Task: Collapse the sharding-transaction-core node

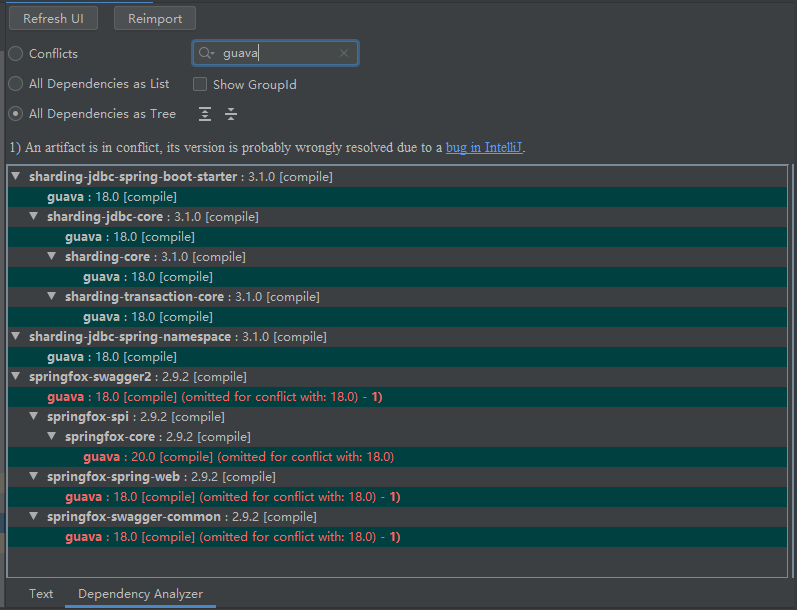Action: point(52,296)
